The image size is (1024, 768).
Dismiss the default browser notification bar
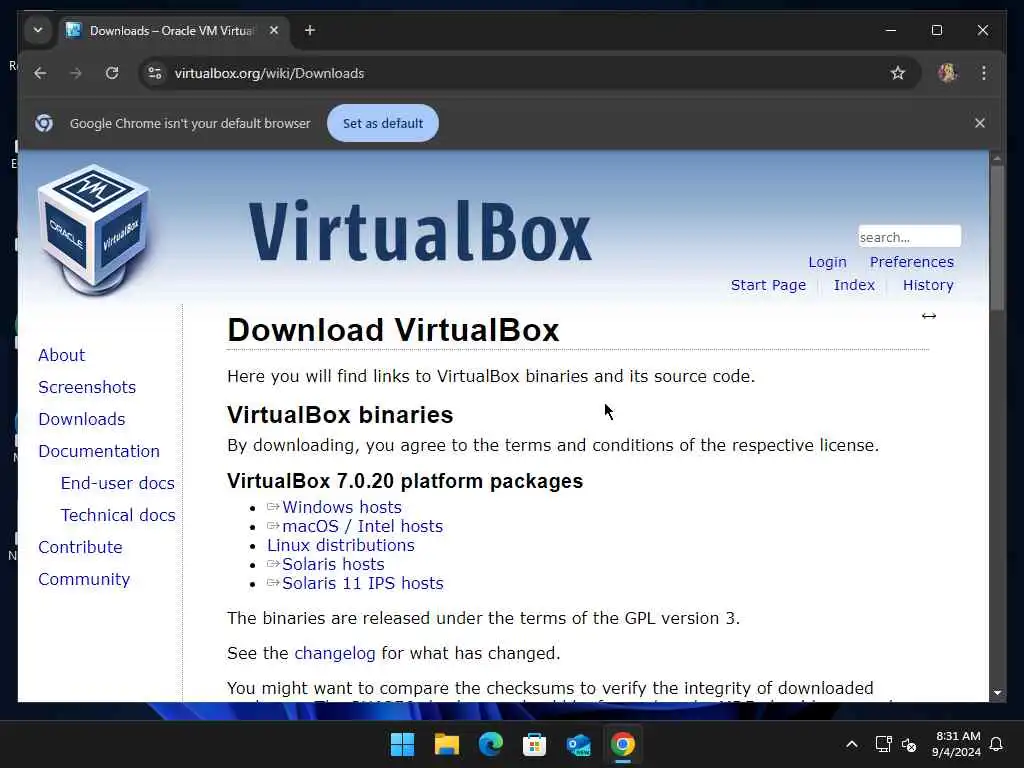[x=980, y=123]
